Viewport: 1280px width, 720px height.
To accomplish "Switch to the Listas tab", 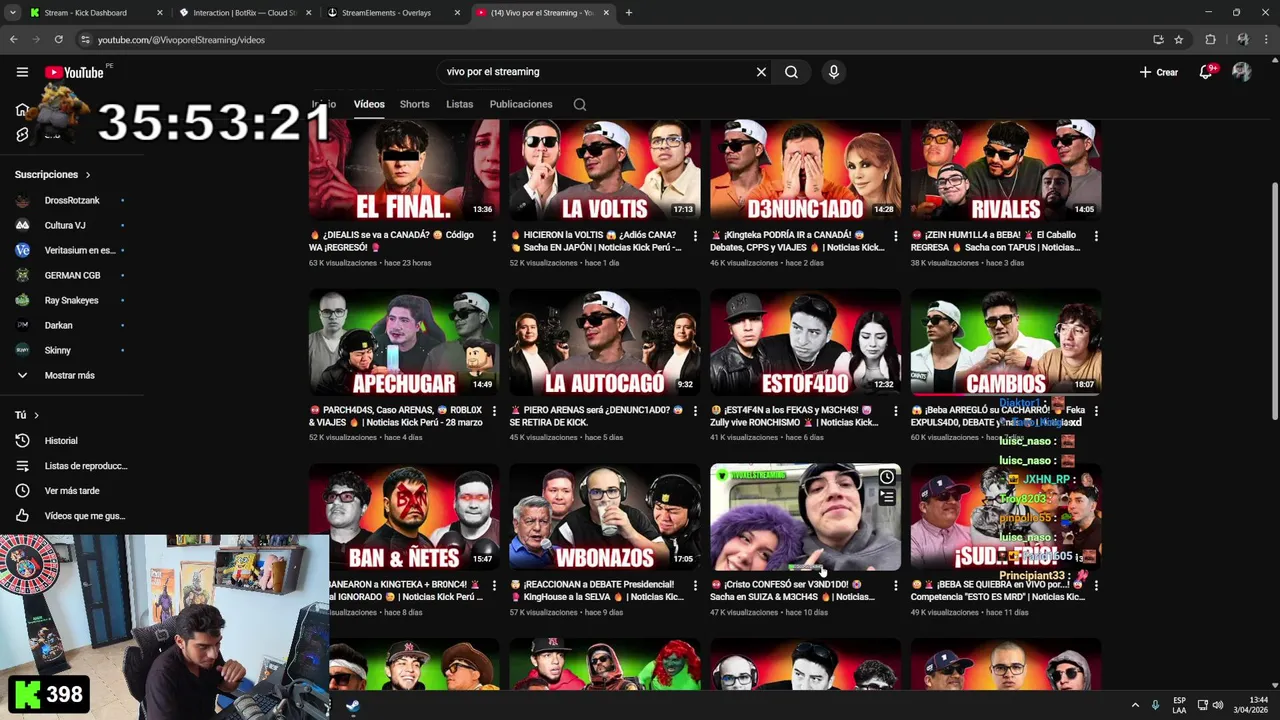I will (x=459, y=104).
